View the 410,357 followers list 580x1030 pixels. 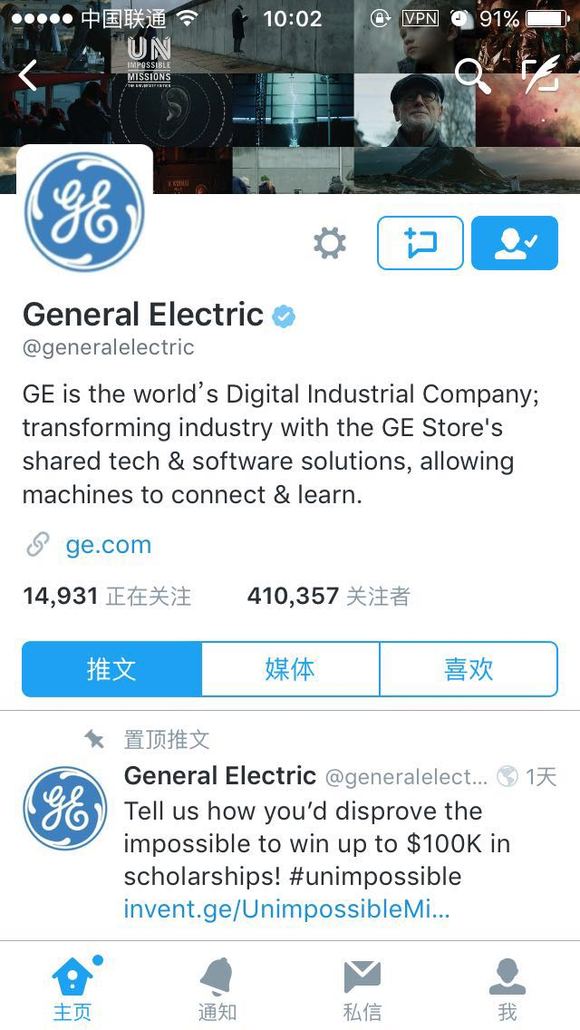click(328, 596)
